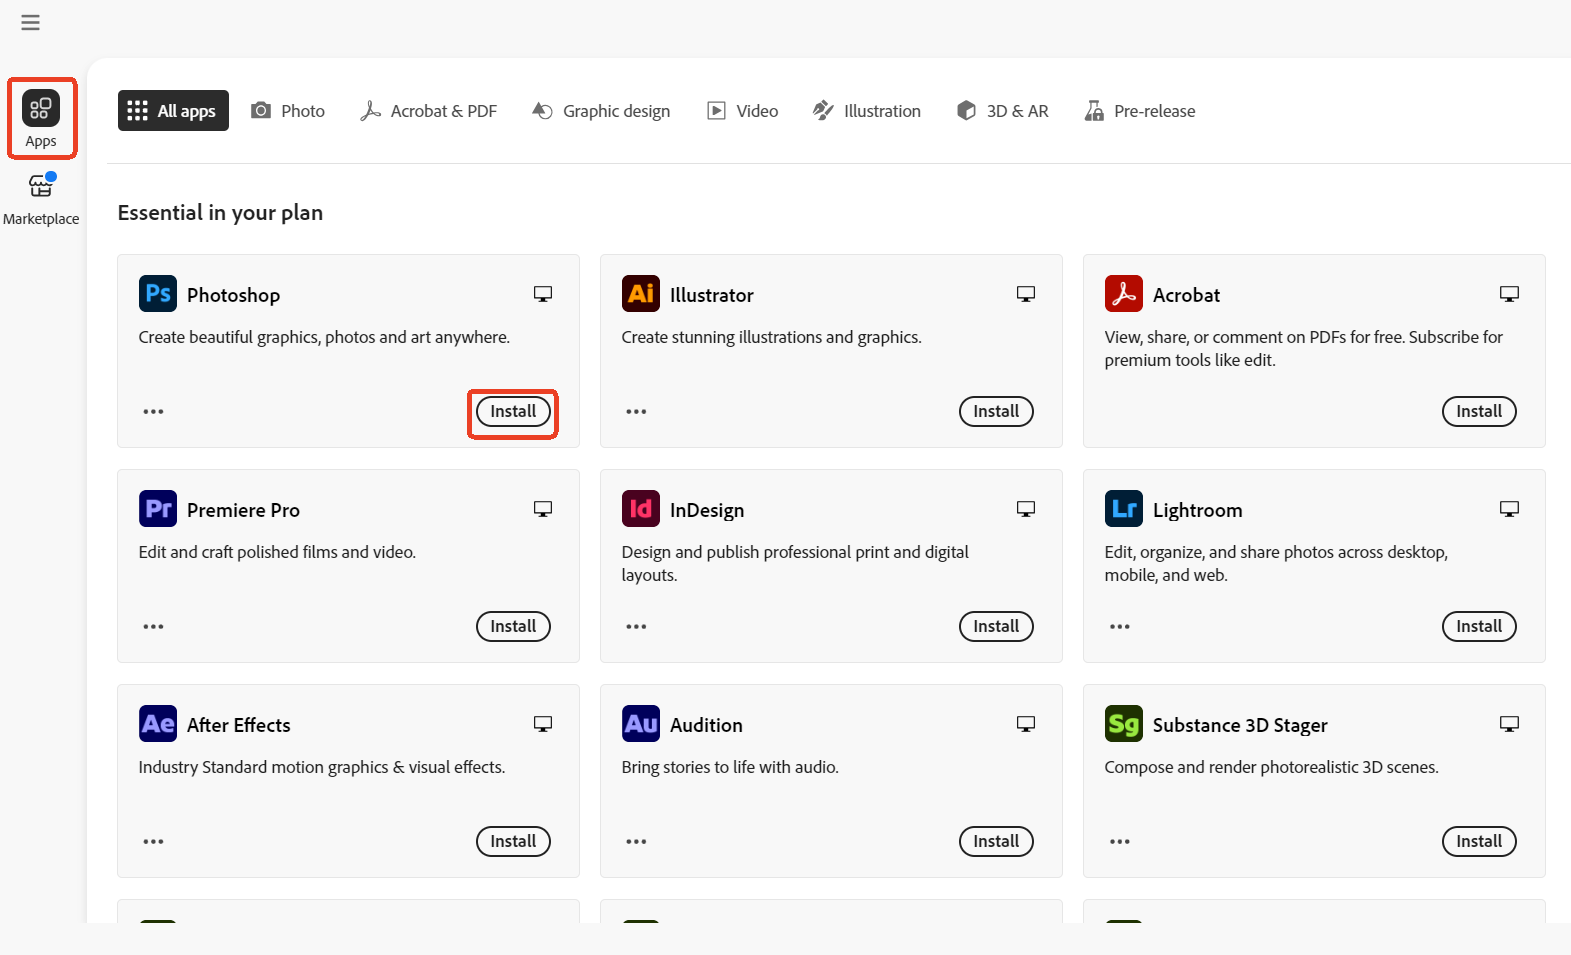Open the Apps sidebar section
The width and height of the screenshot is (1571, 955).
(x=41, y=118)
